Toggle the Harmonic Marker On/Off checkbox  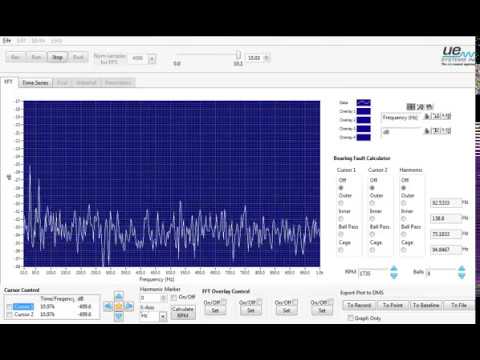(x=174, y=297)
